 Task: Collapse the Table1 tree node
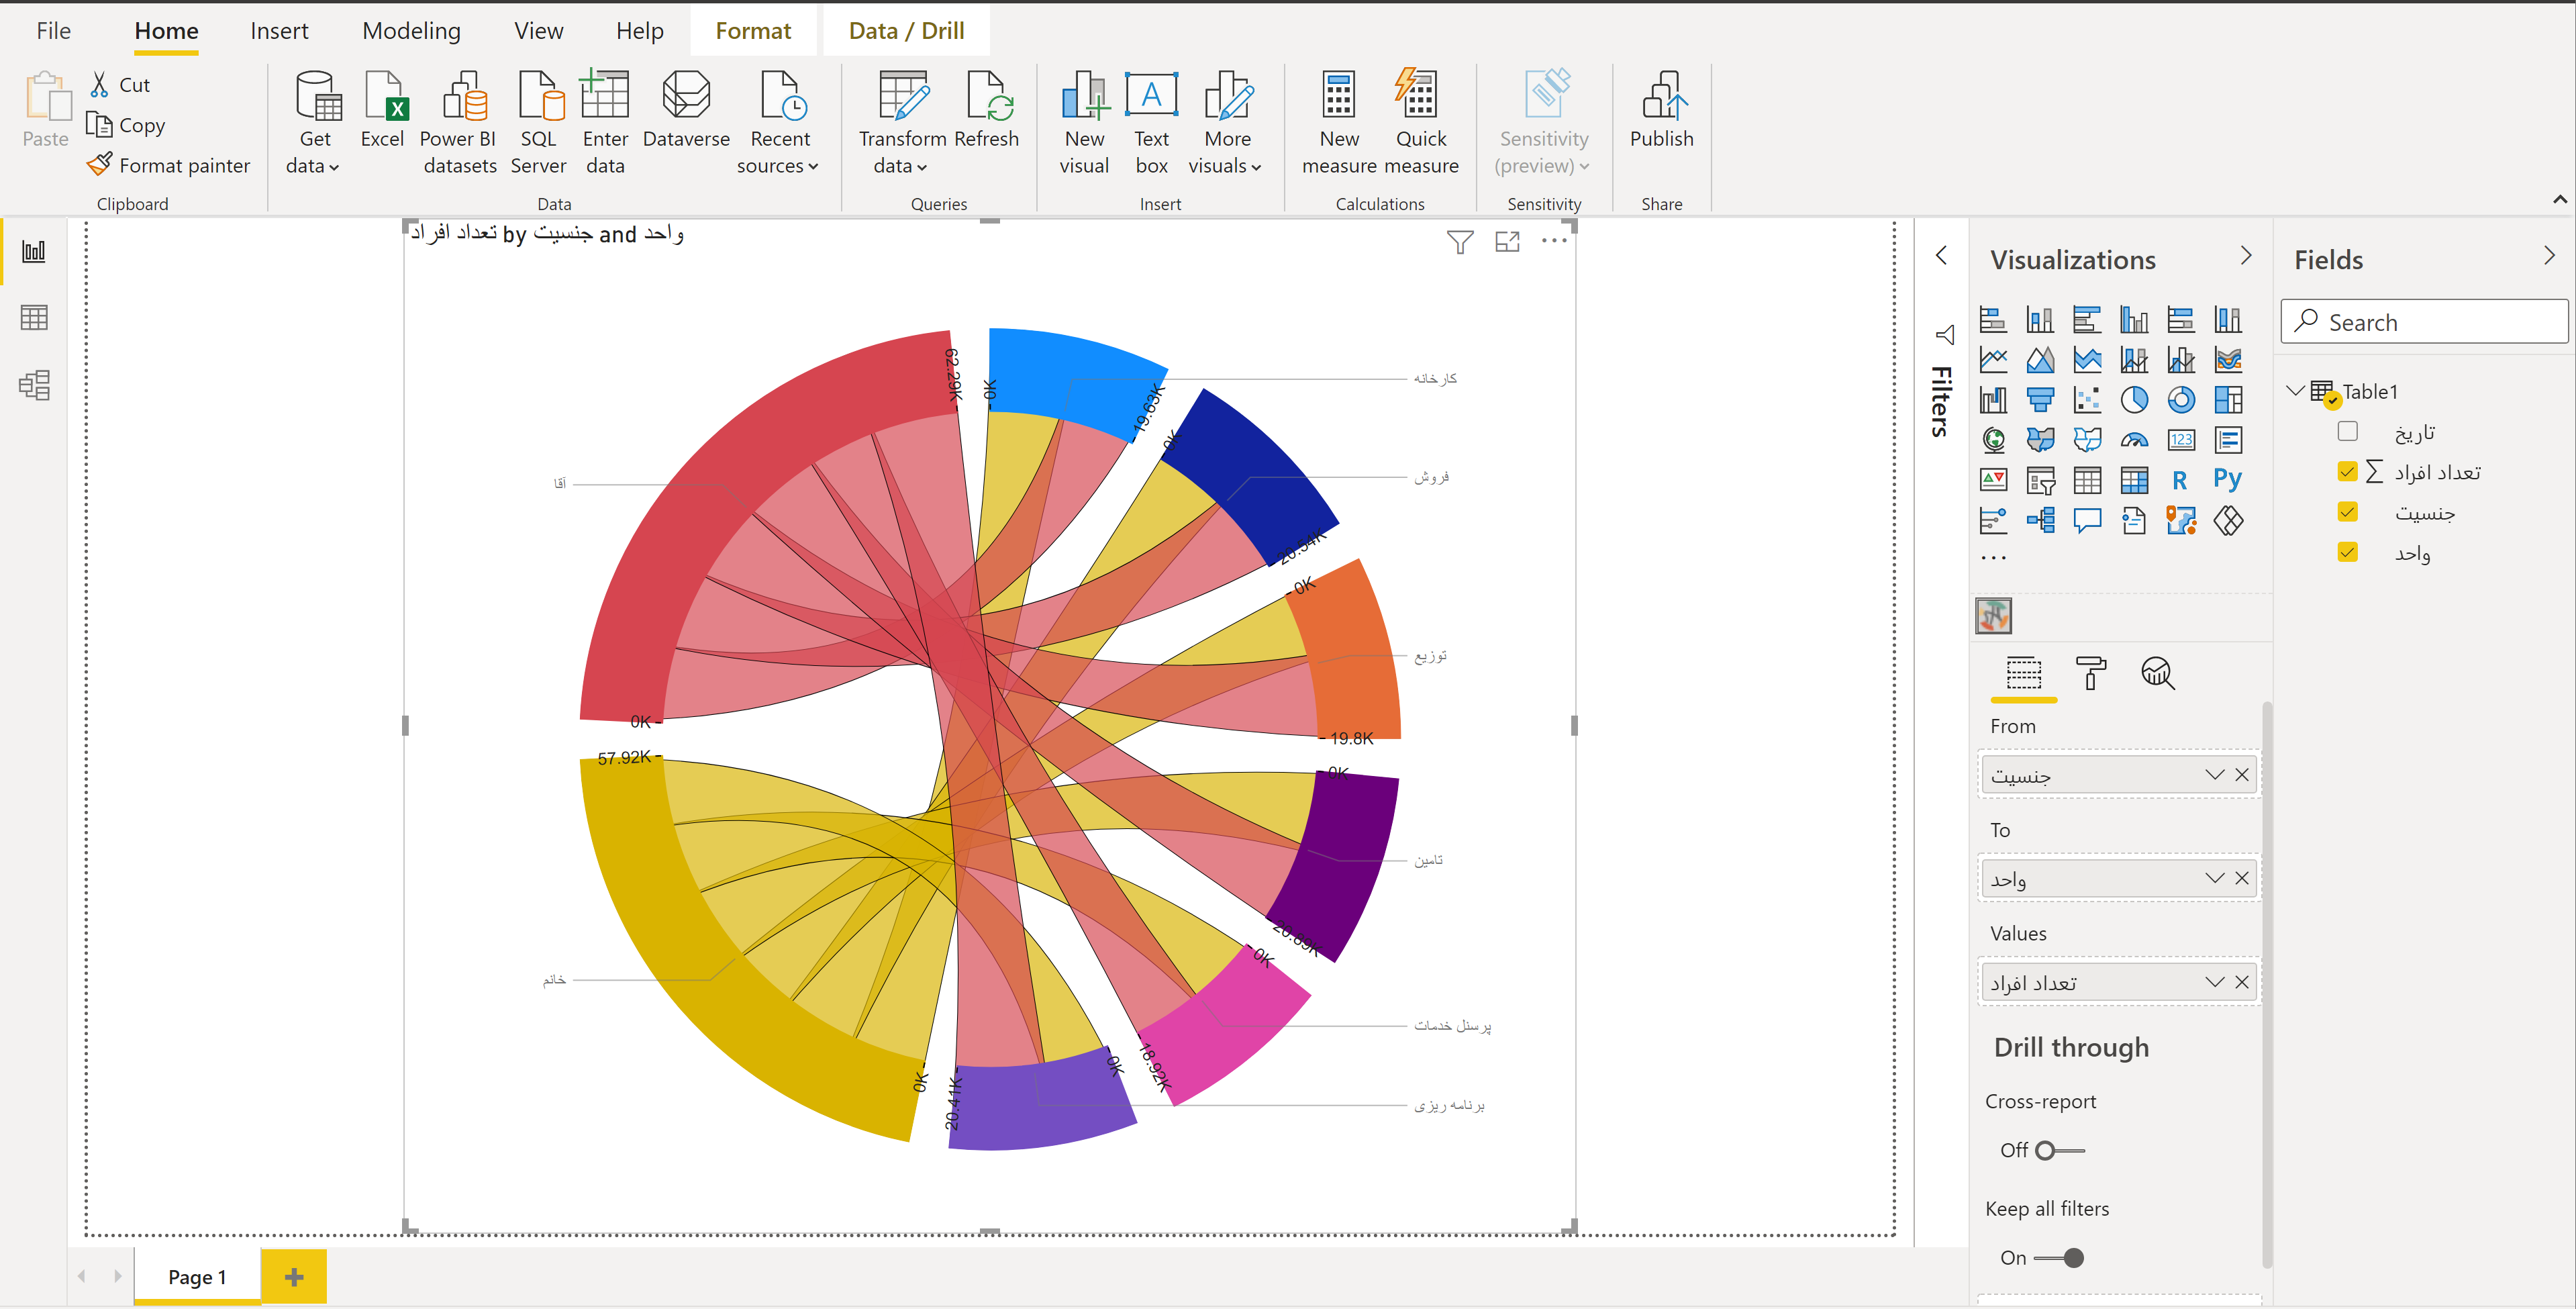(2296, 391)
